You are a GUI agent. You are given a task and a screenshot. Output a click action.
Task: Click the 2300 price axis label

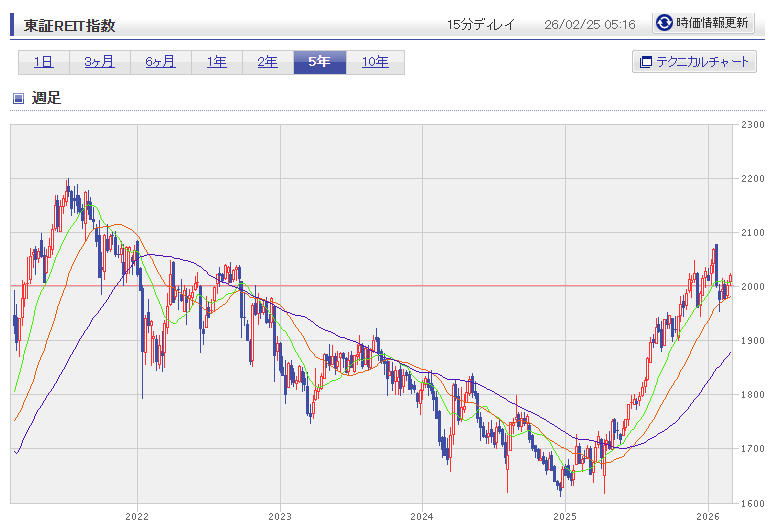pyautogui.click(x=753, y=125)
